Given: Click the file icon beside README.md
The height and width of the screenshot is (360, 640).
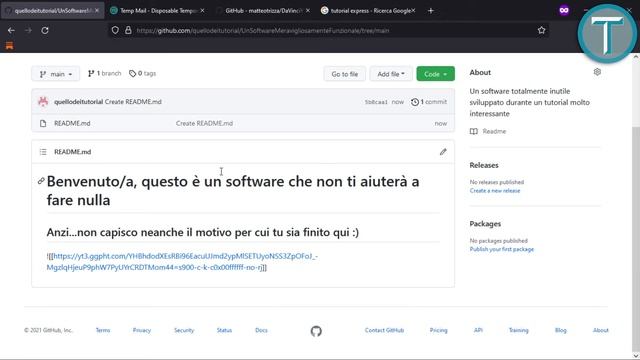Looking at the screenshot, I should [43, 123].
